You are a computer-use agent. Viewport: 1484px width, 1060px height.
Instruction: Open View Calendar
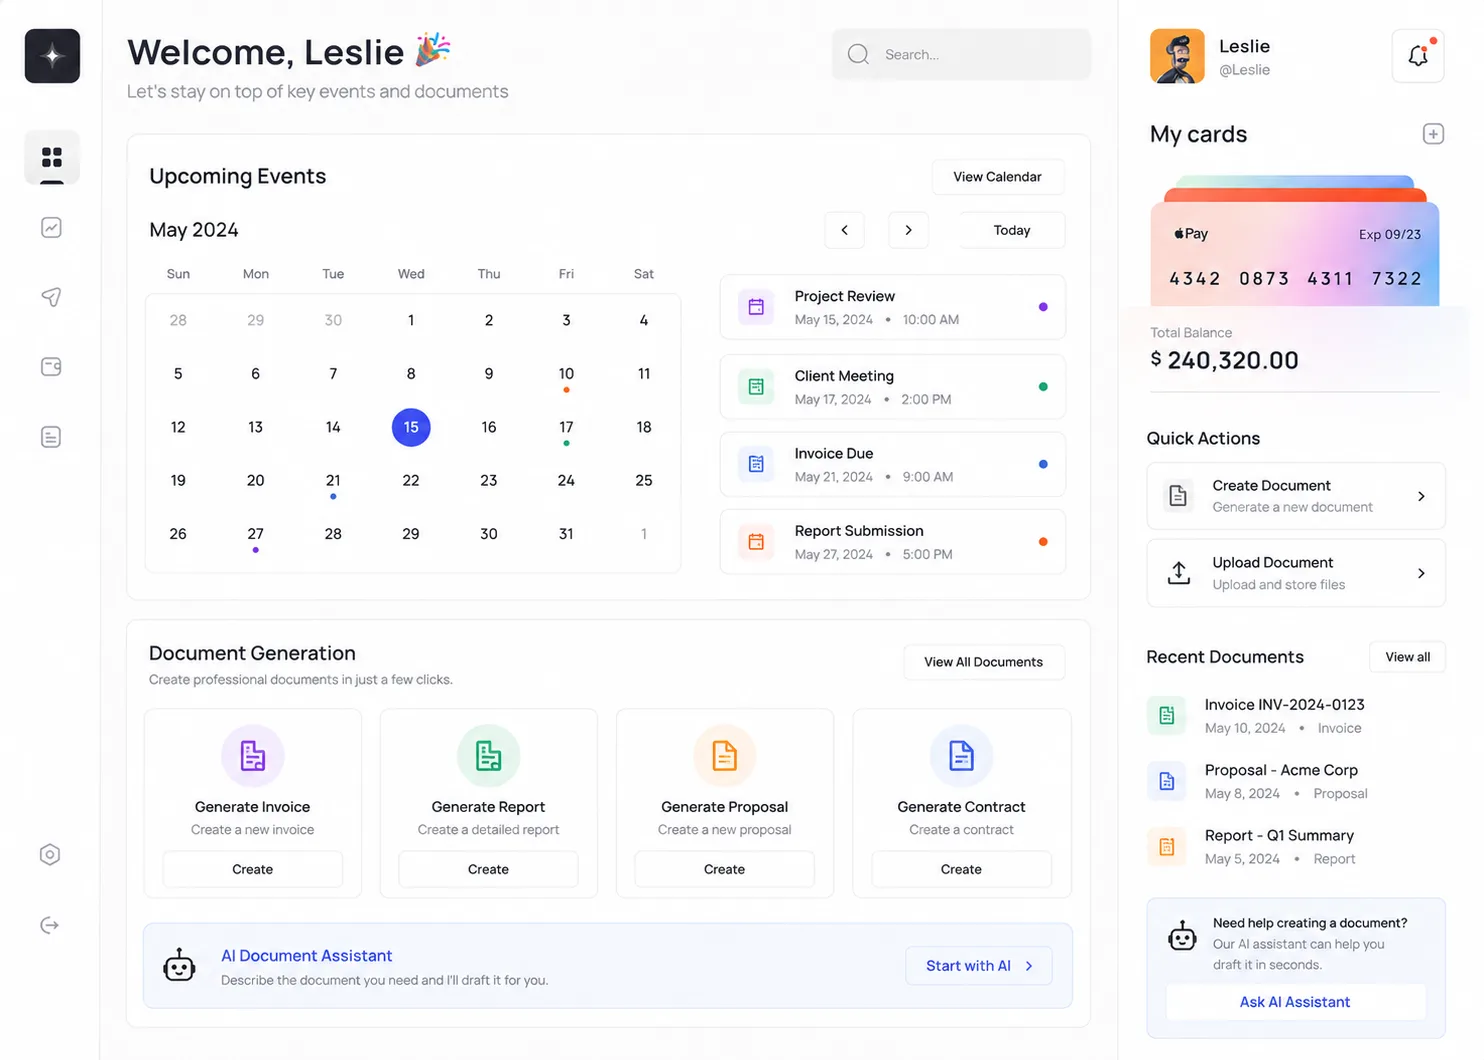pyautogui.click(x=997, y=177)
